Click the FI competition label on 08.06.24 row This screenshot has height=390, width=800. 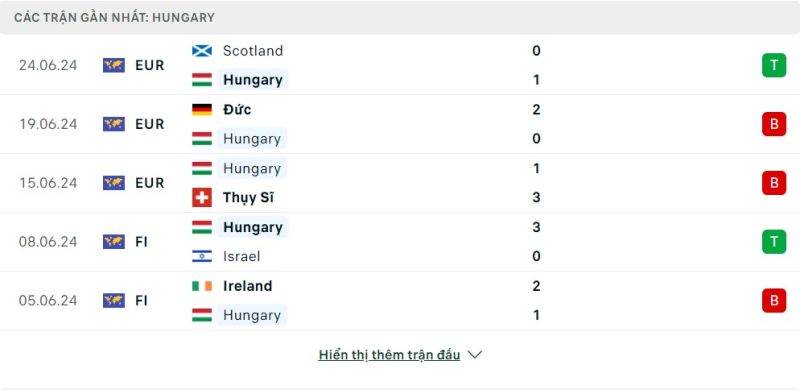pyautogui.click(x=141, y=241)
